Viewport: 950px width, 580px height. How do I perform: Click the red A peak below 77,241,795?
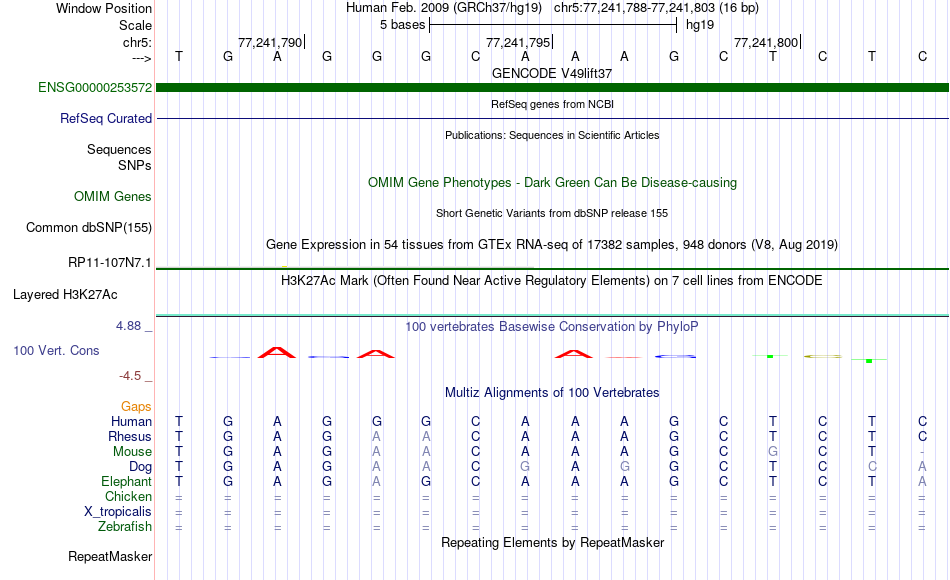click(x=574, y=354)
